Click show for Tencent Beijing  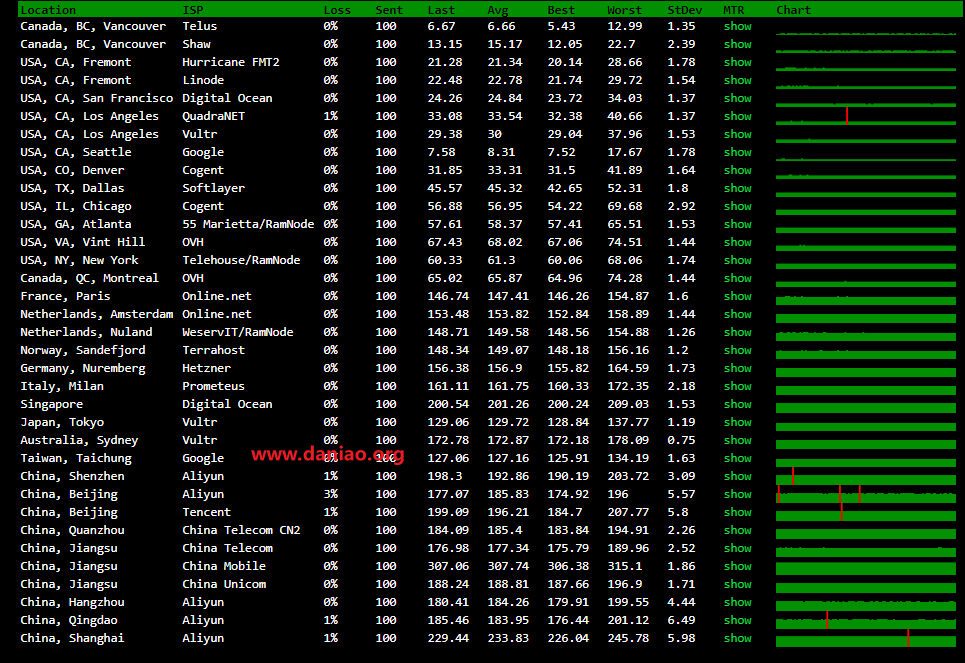737,512
